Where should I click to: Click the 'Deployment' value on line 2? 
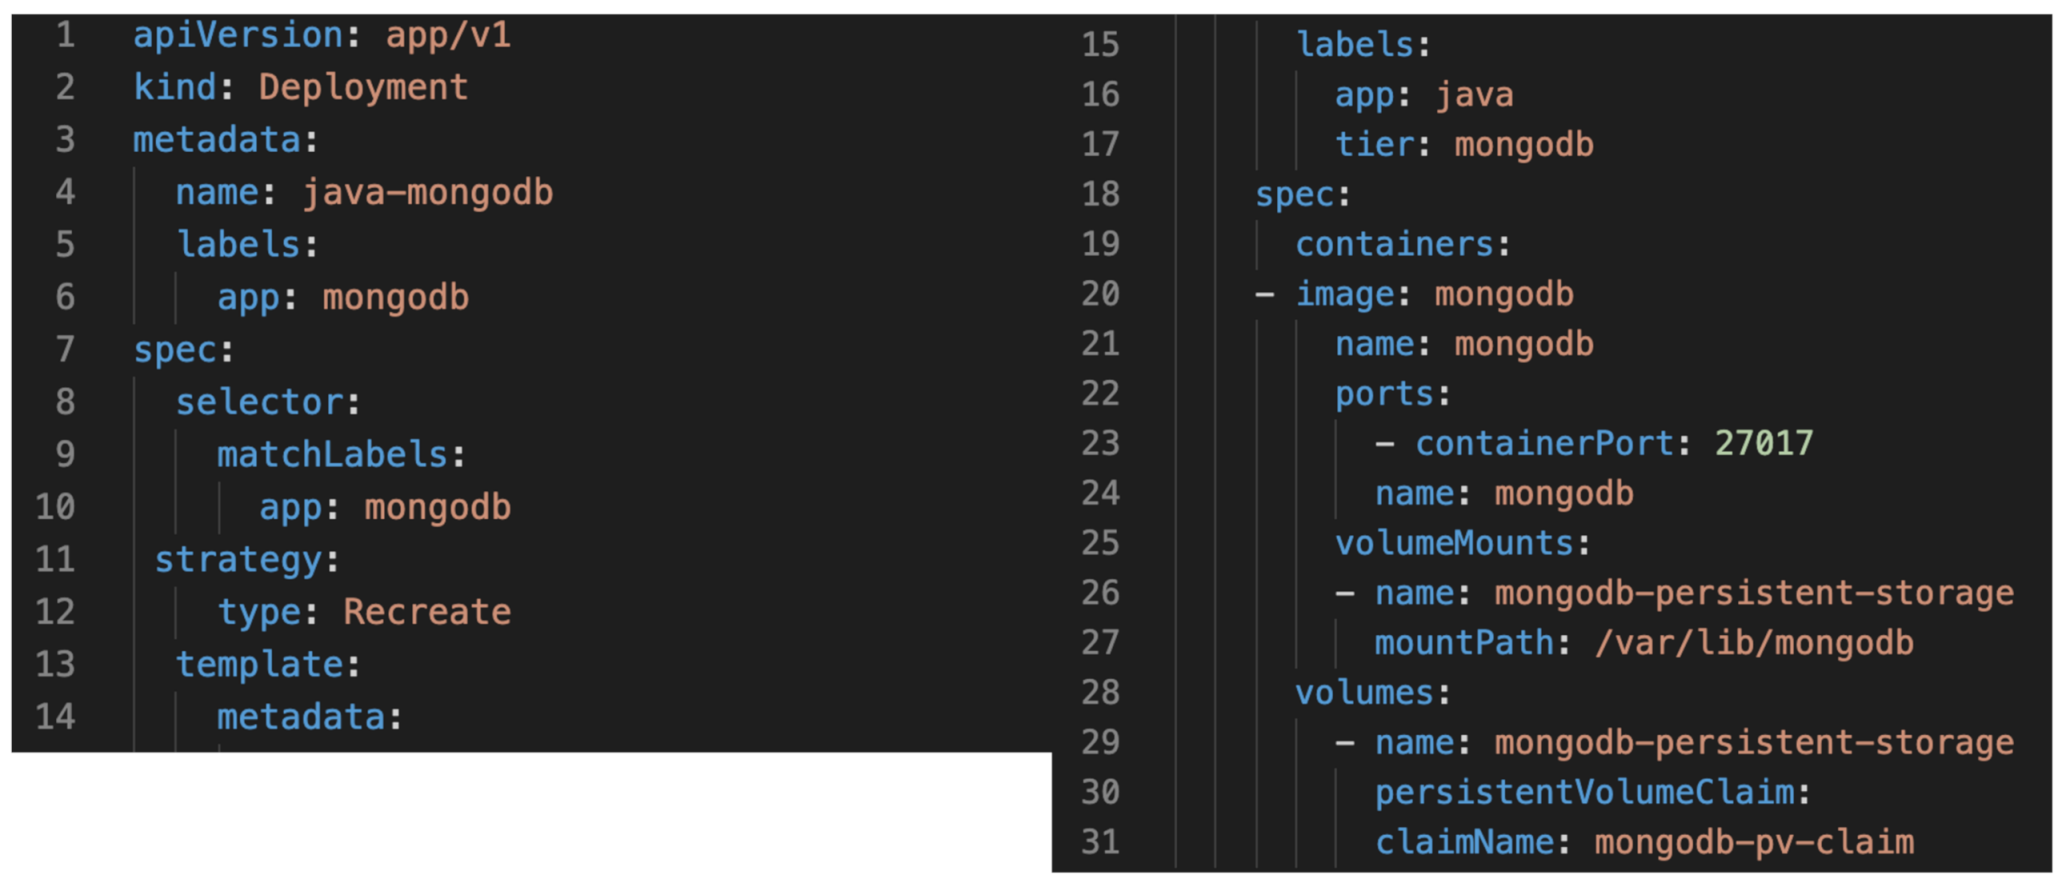point(363,88)
